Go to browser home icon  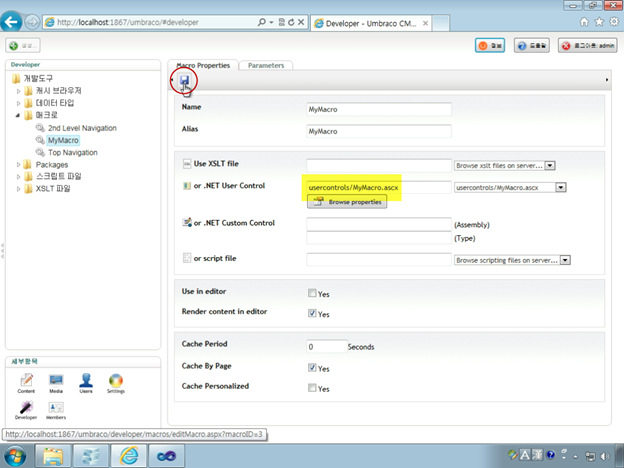click(584, 22)
